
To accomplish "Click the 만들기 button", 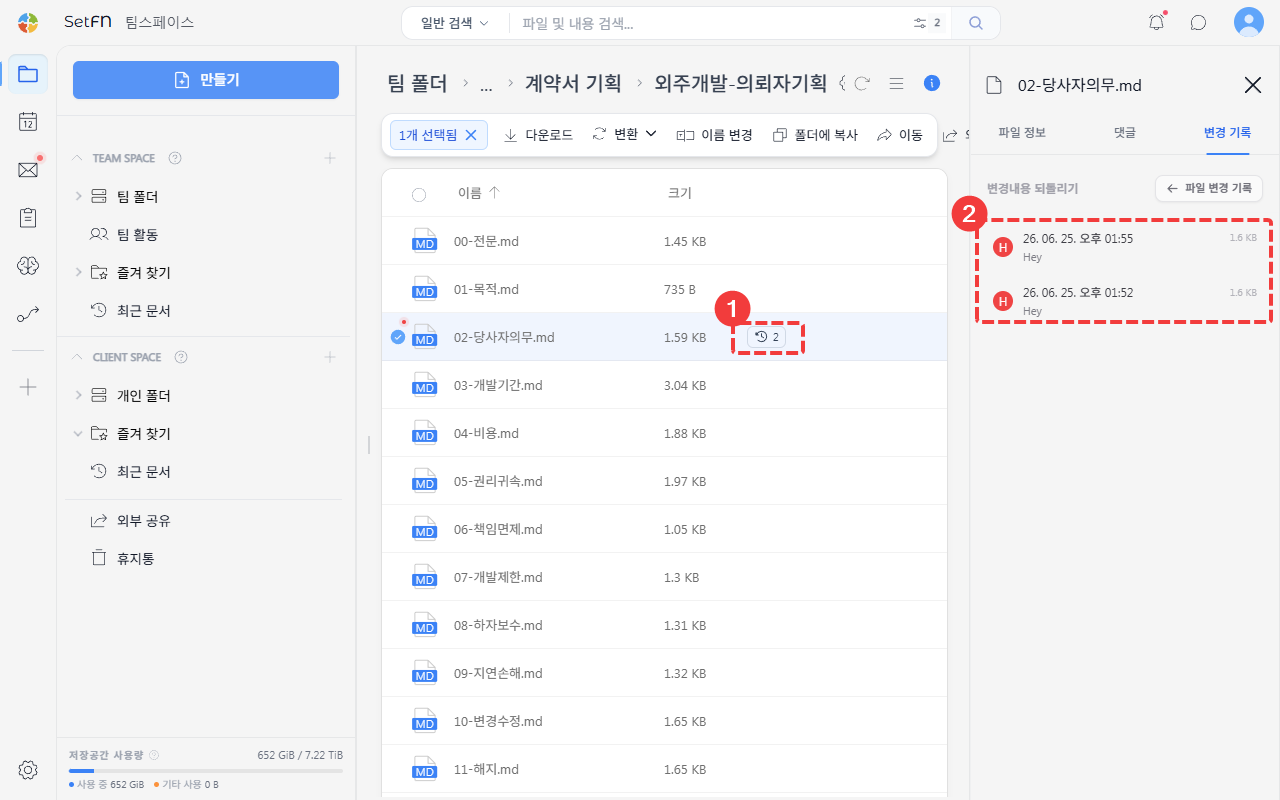I will point(206,80).
